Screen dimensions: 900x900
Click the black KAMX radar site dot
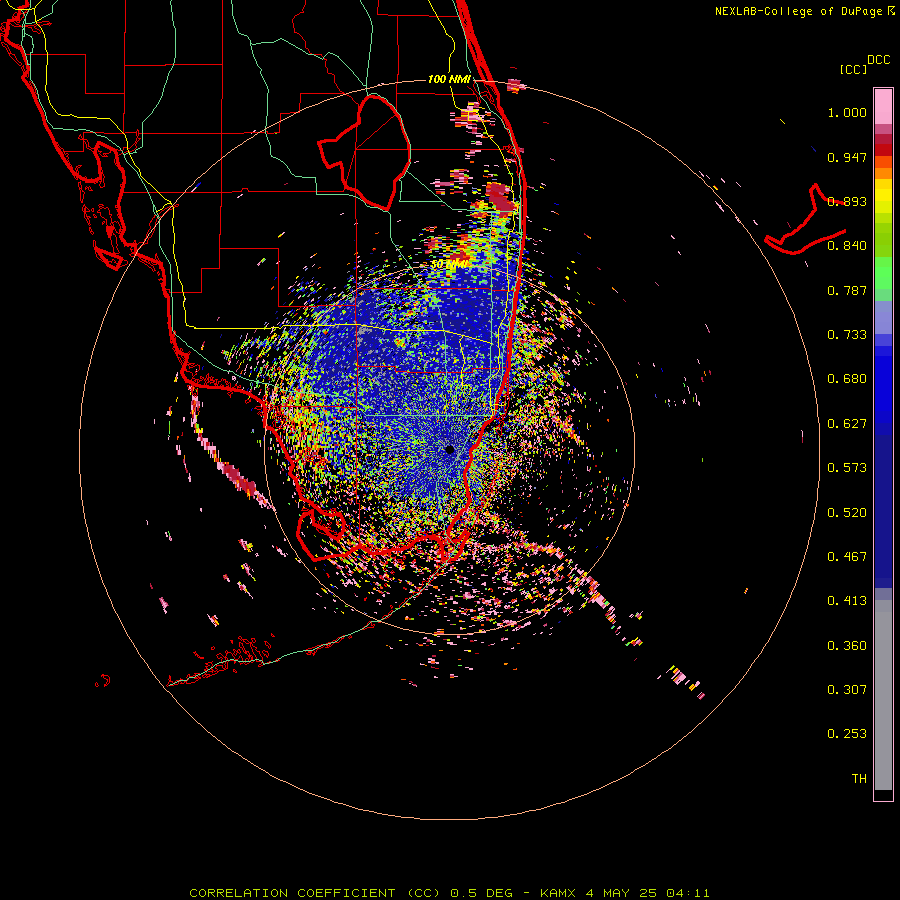click(x=450, y=449)
